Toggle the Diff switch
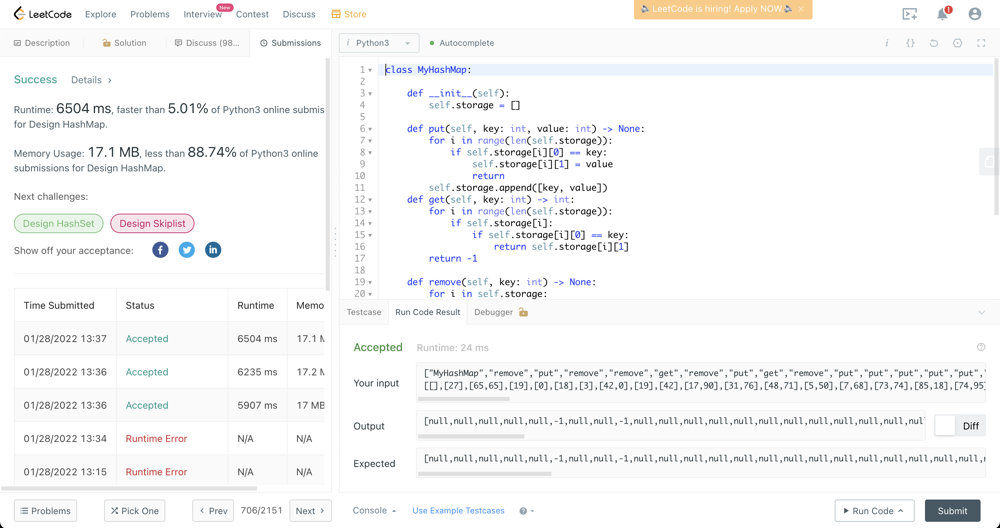Image resolution: width=1000 pixels, height=528 pixels. (945, 426)
